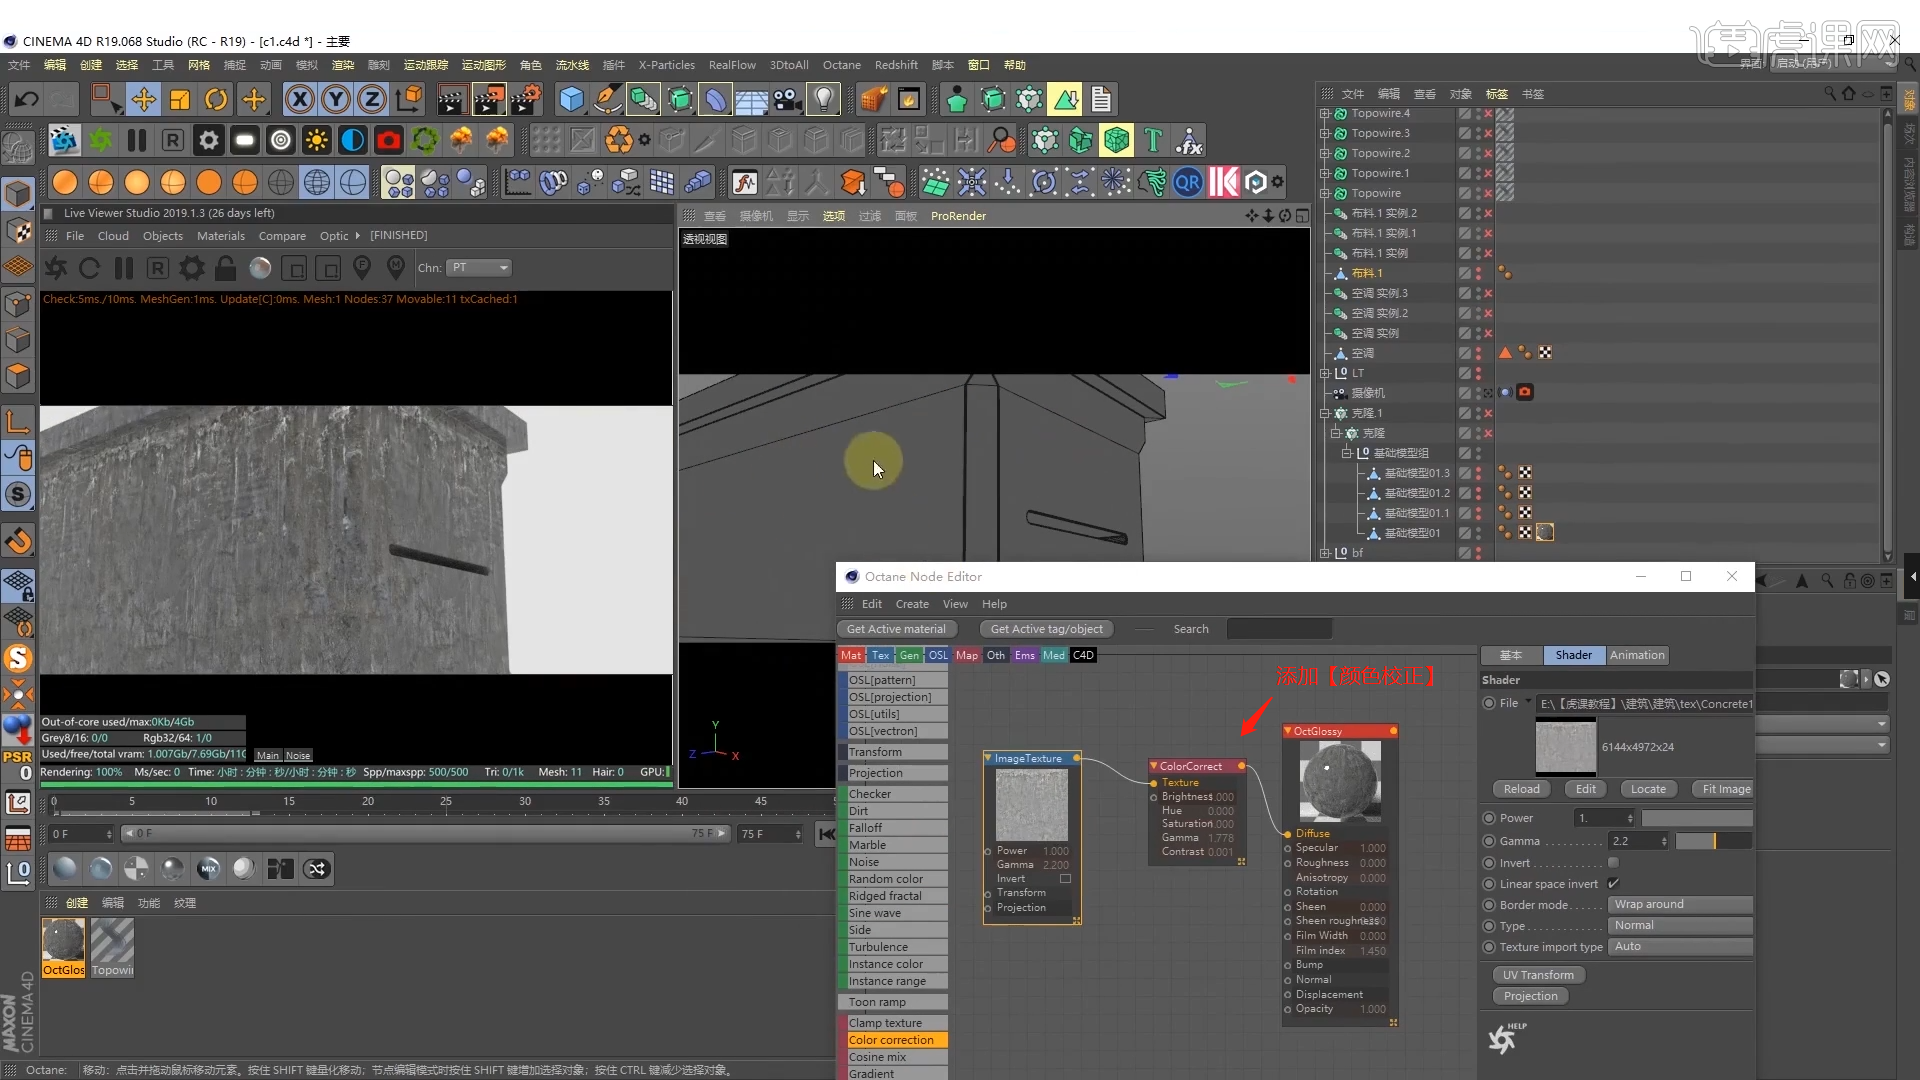This screenshot has height=1080, width=1920.
Task: Open Live Viewer settings gear
Action: point(192,268)
